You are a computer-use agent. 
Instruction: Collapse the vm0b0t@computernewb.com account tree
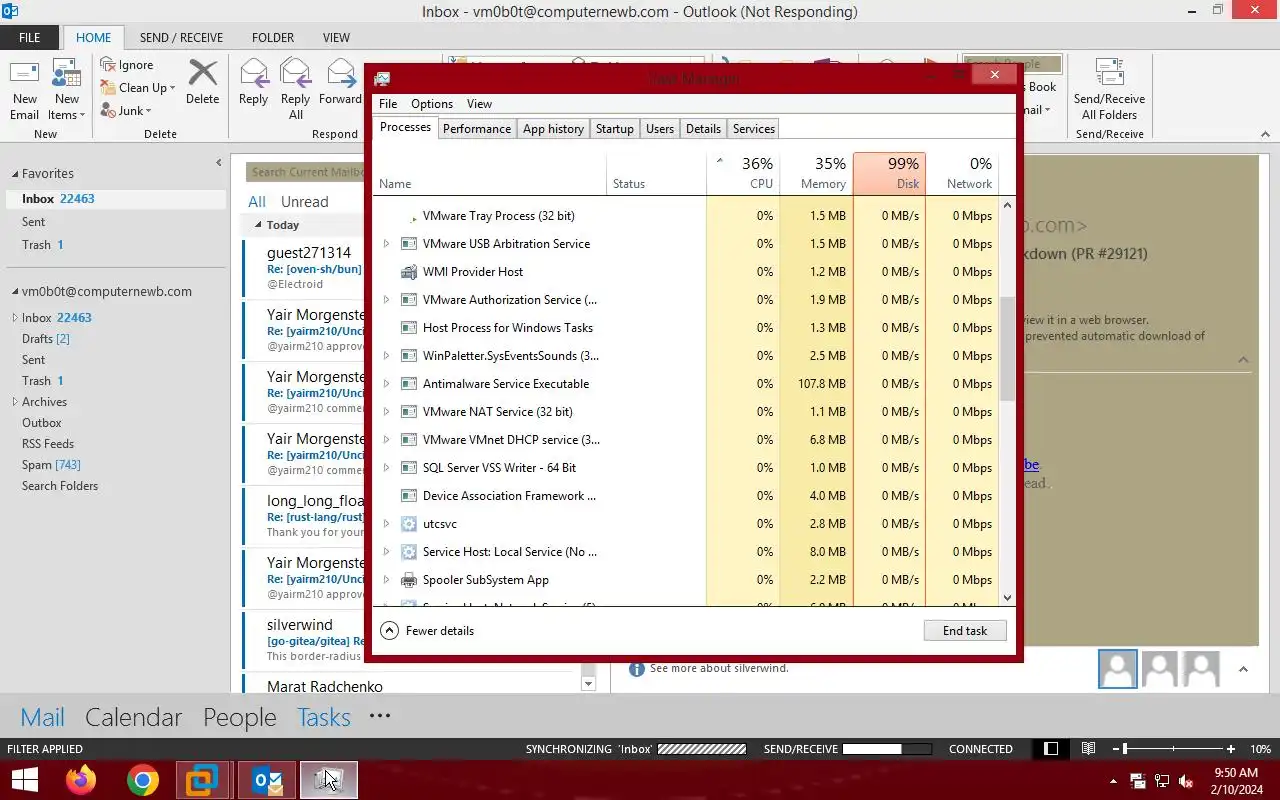(15, 292)
